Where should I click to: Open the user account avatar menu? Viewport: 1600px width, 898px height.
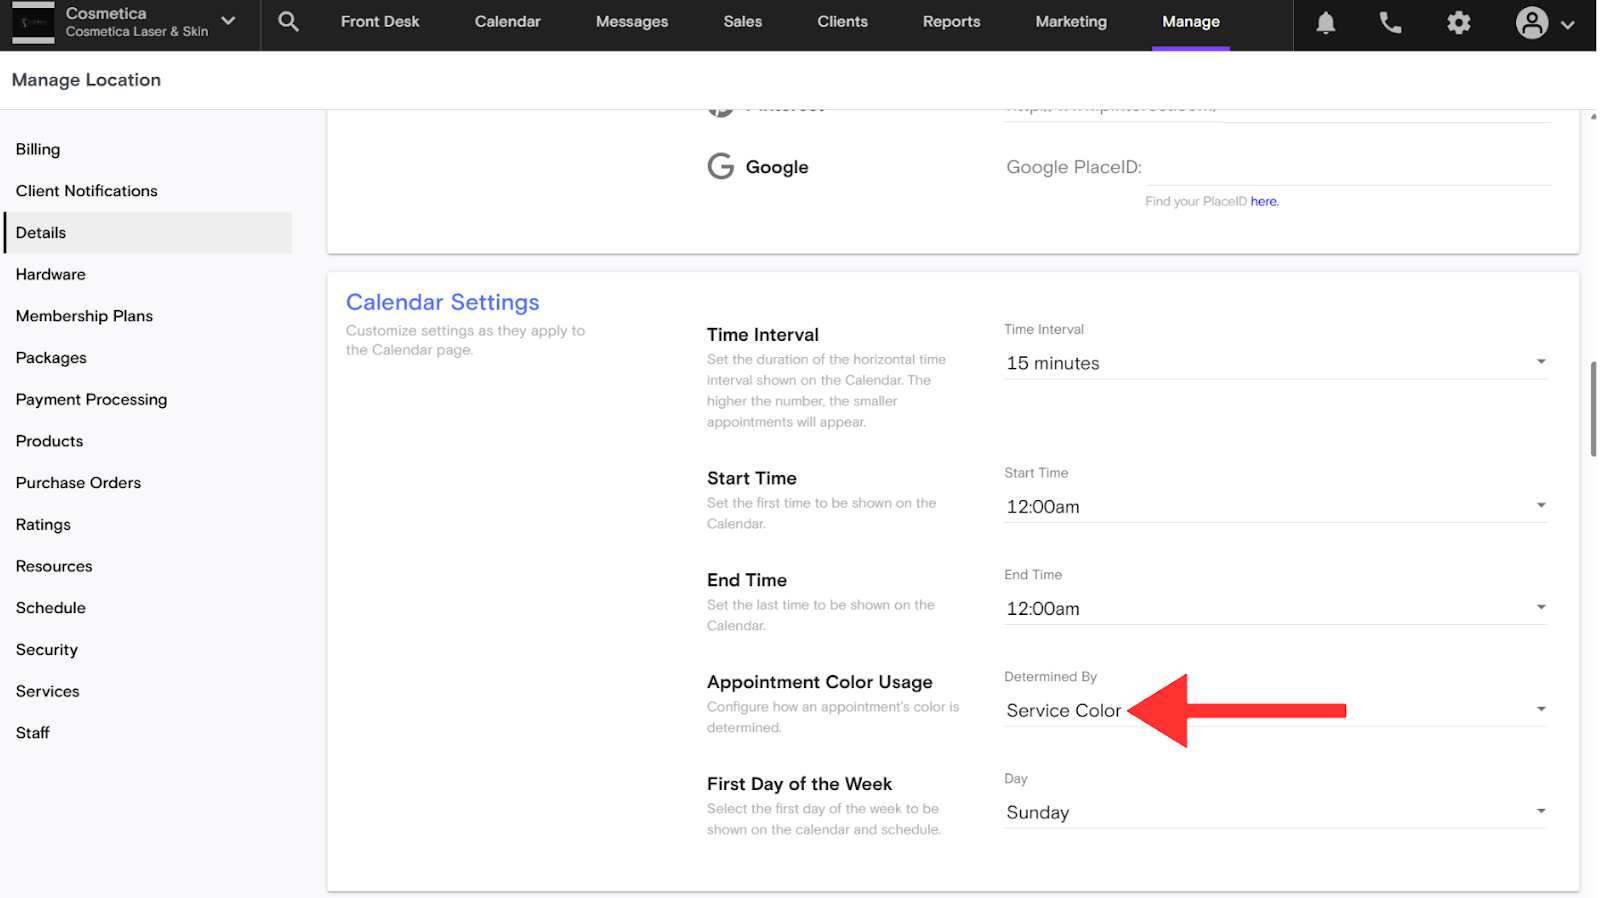click(x=1543, y=23)
